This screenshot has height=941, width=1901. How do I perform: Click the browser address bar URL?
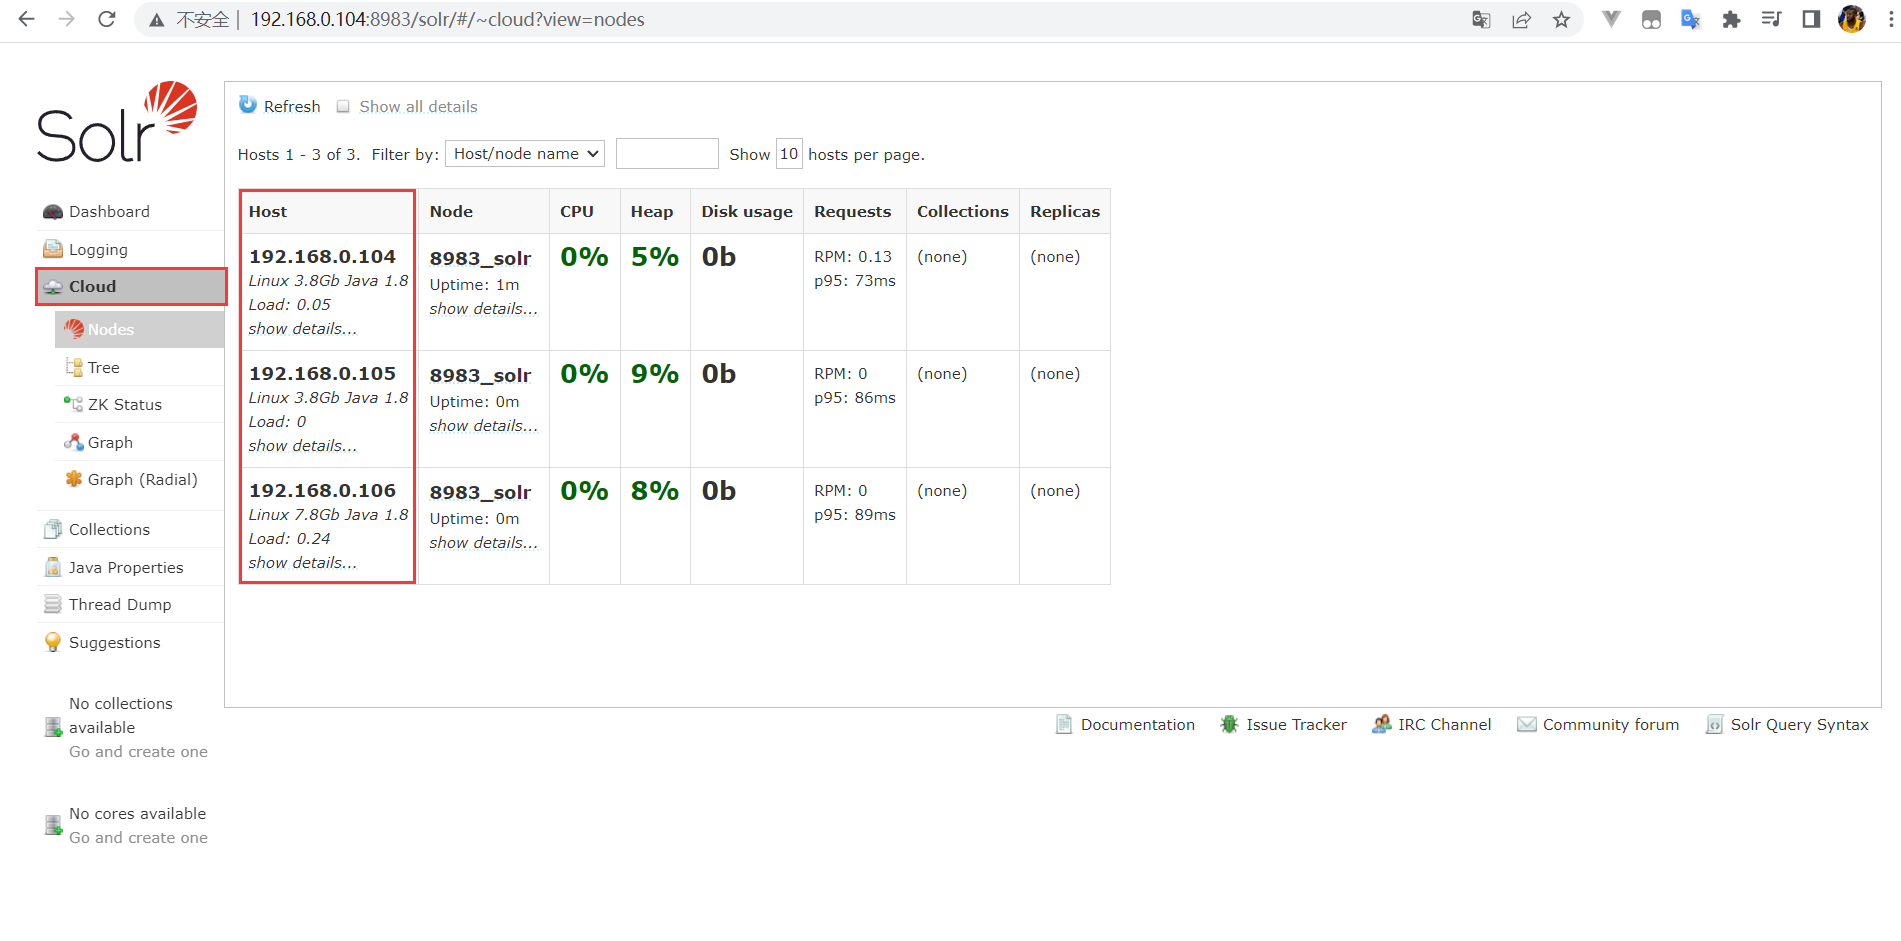pos(447,19)
